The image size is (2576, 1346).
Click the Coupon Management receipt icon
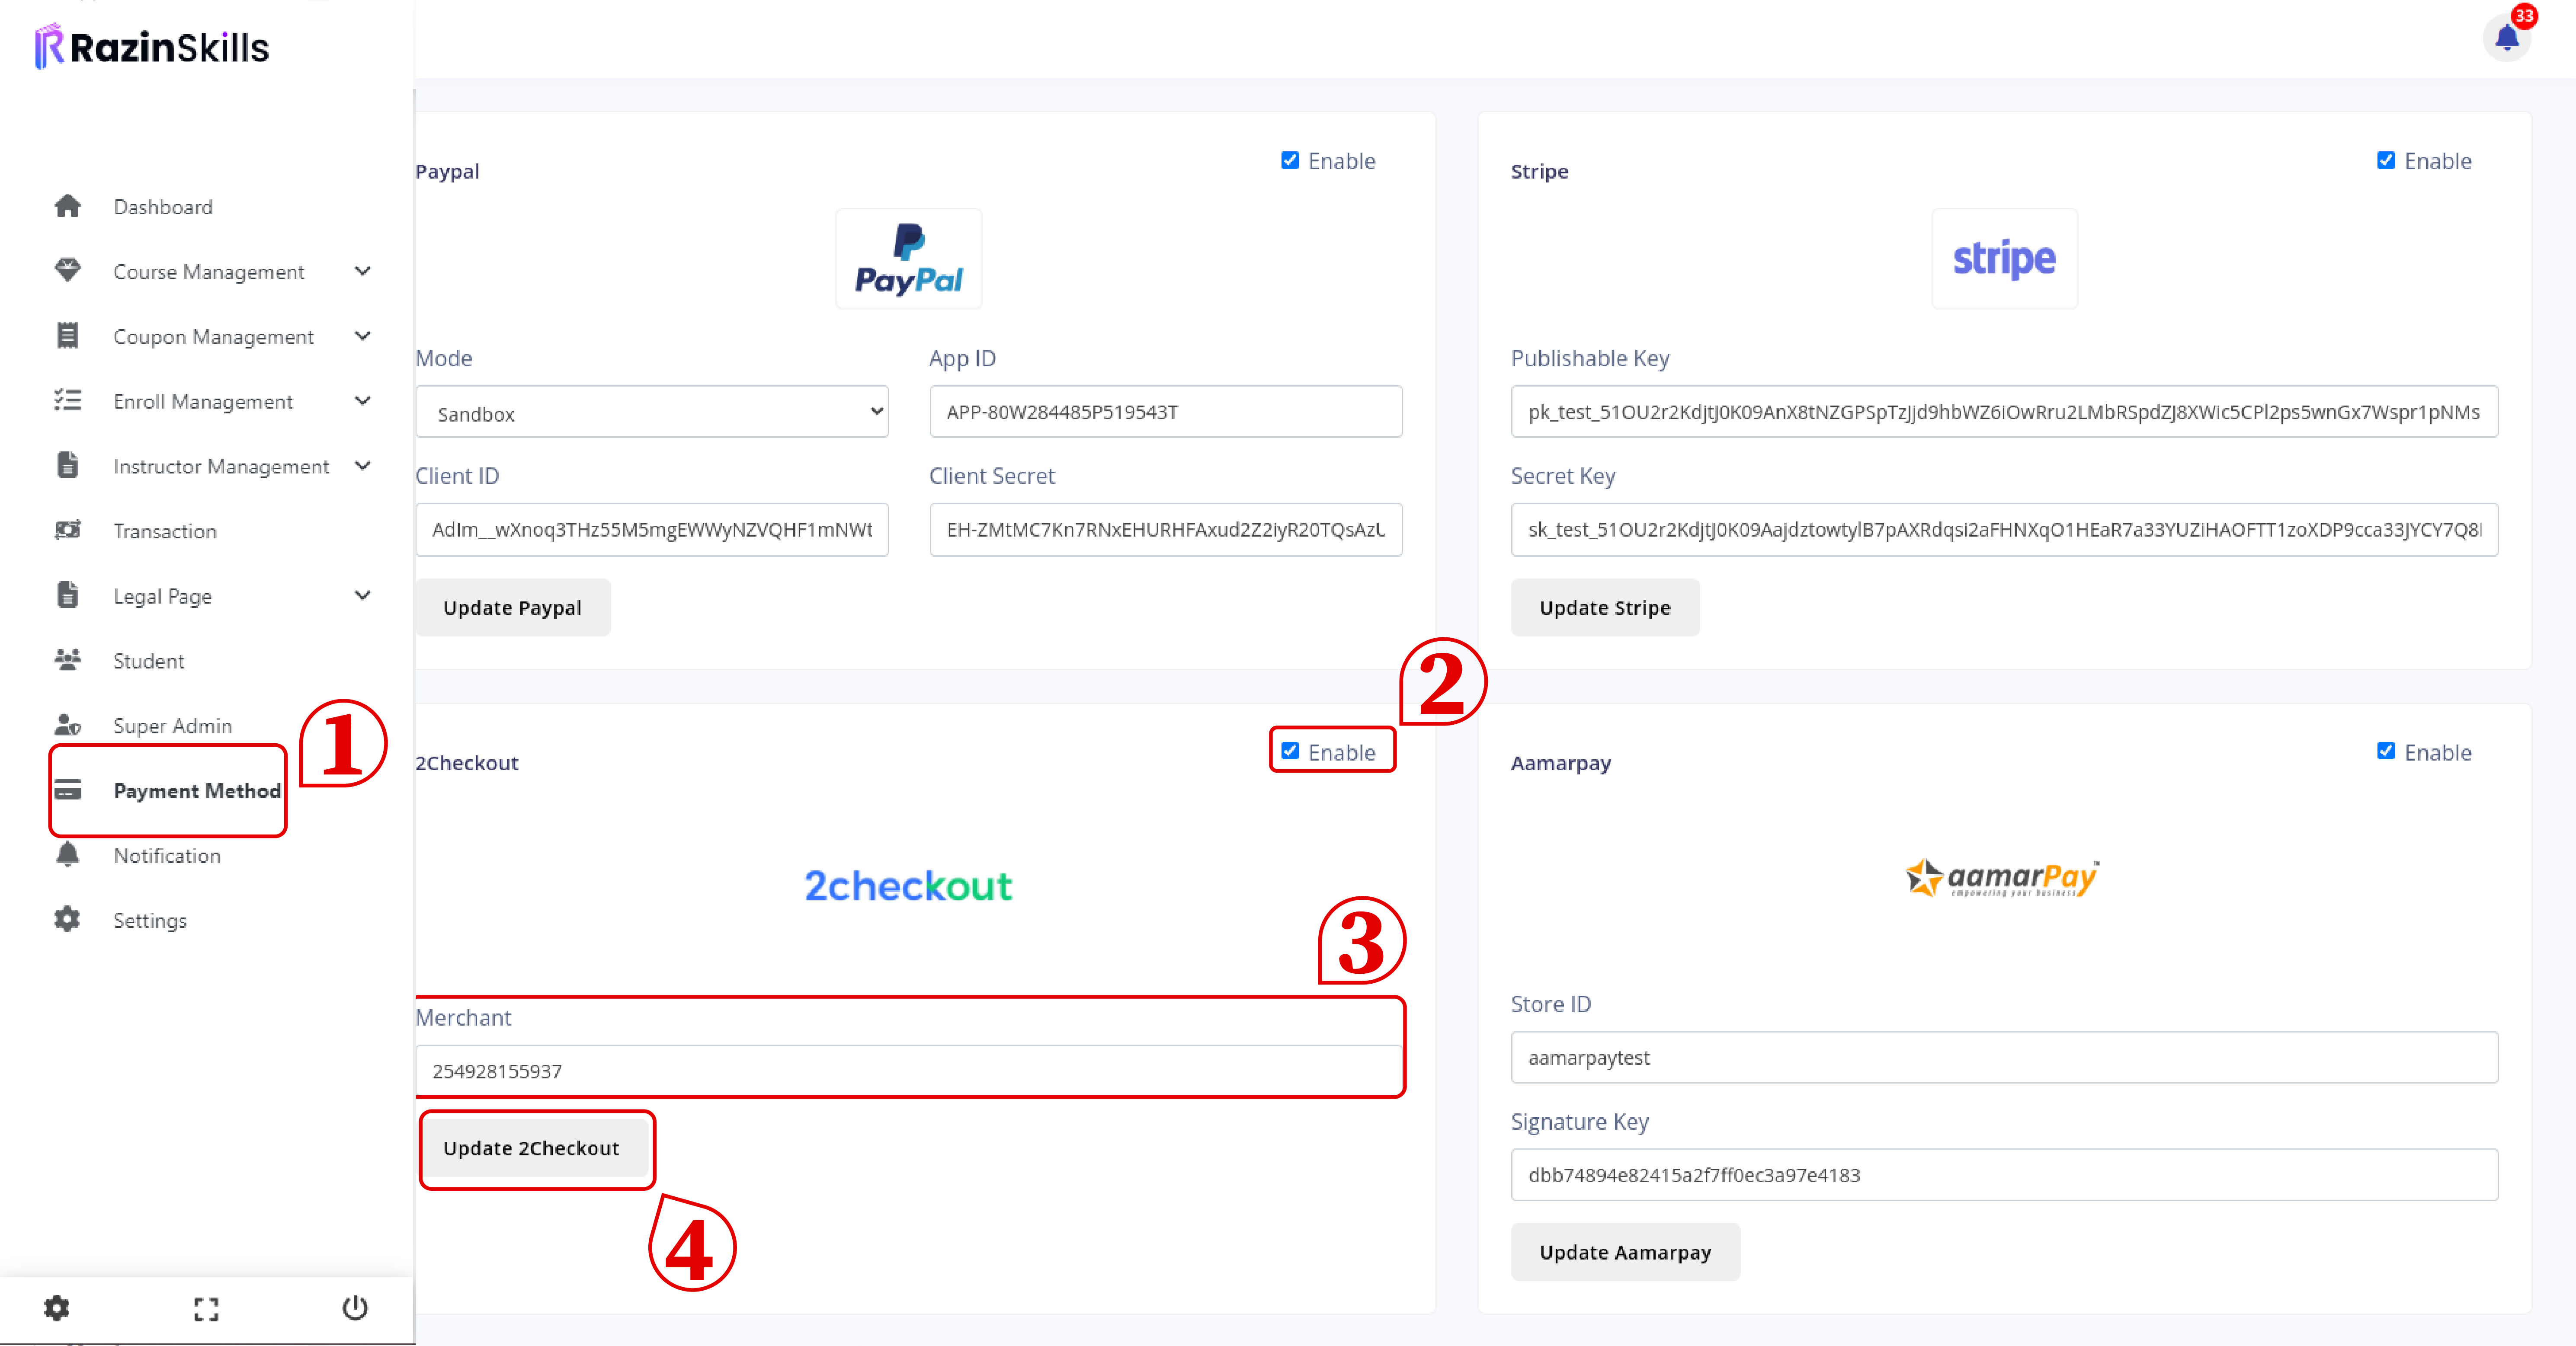click(67, 336)
